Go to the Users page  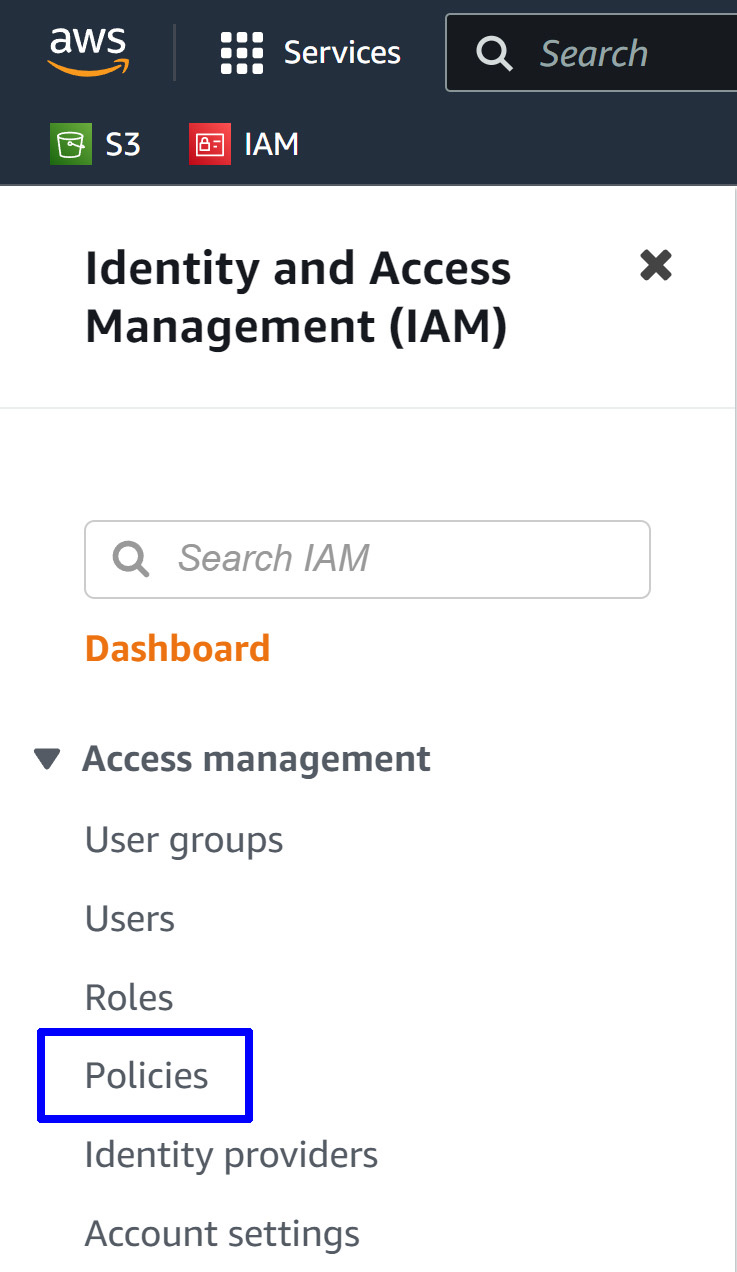pos(130,919)
